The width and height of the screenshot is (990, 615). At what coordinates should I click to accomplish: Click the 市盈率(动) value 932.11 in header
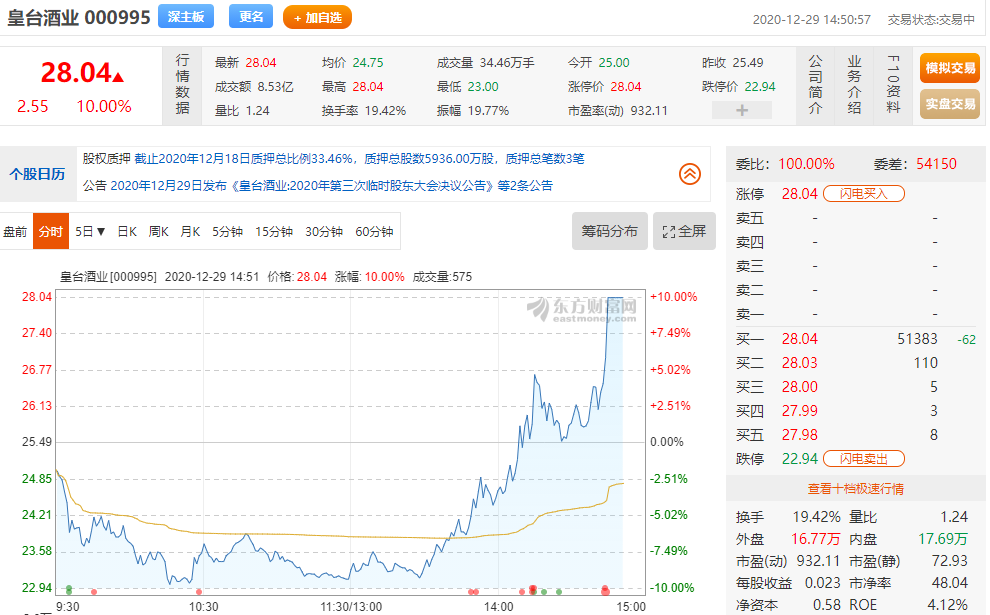[649, 111]
